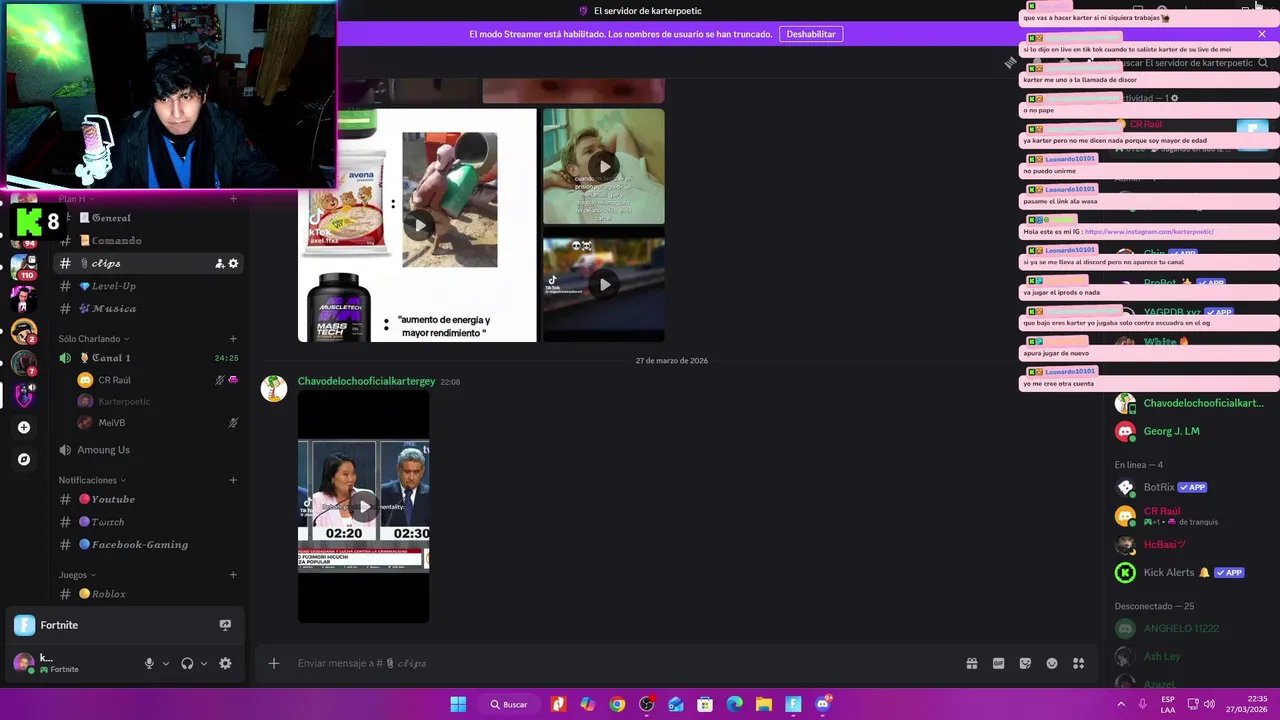
Task: Collapse the Notificaciones category
Action: (91, 480)
